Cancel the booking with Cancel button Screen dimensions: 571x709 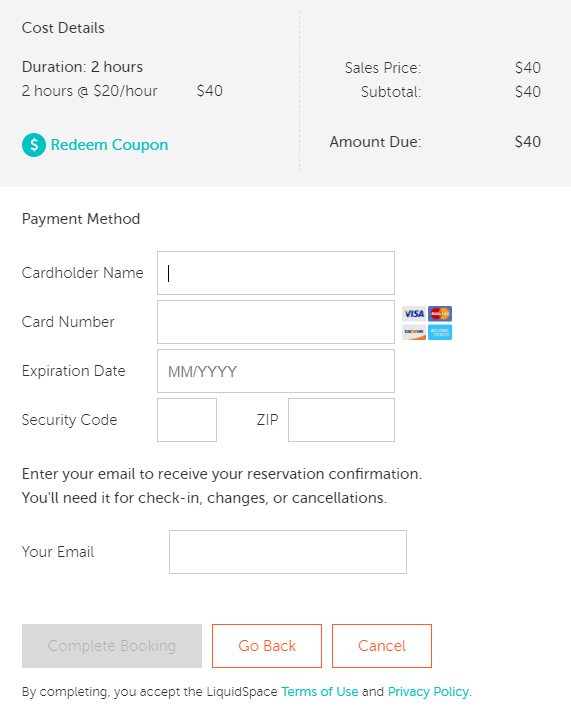pyautogui.click(x=382, y=646)
